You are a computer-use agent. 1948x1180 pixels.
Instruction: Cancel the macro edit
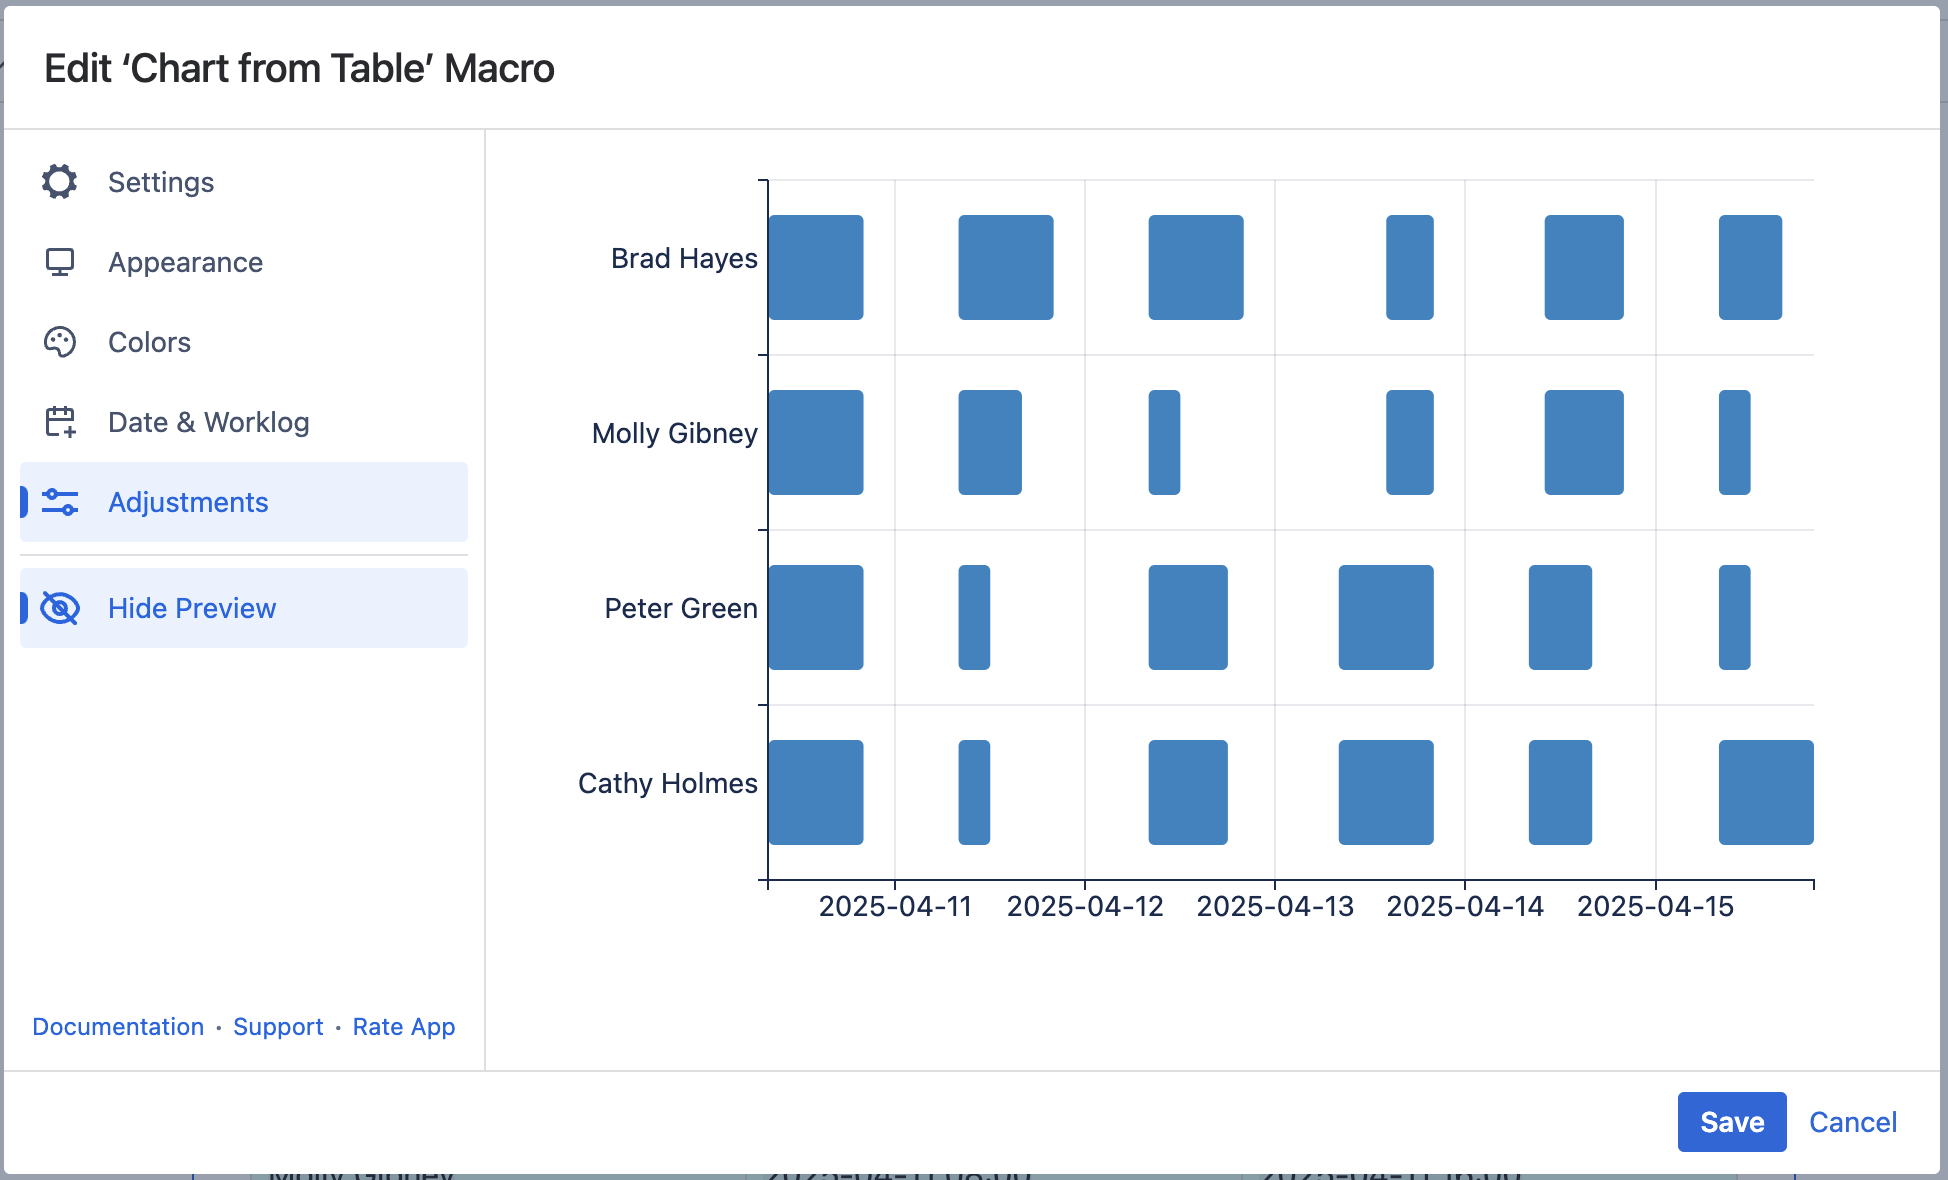click(x=1852, y=1122)
